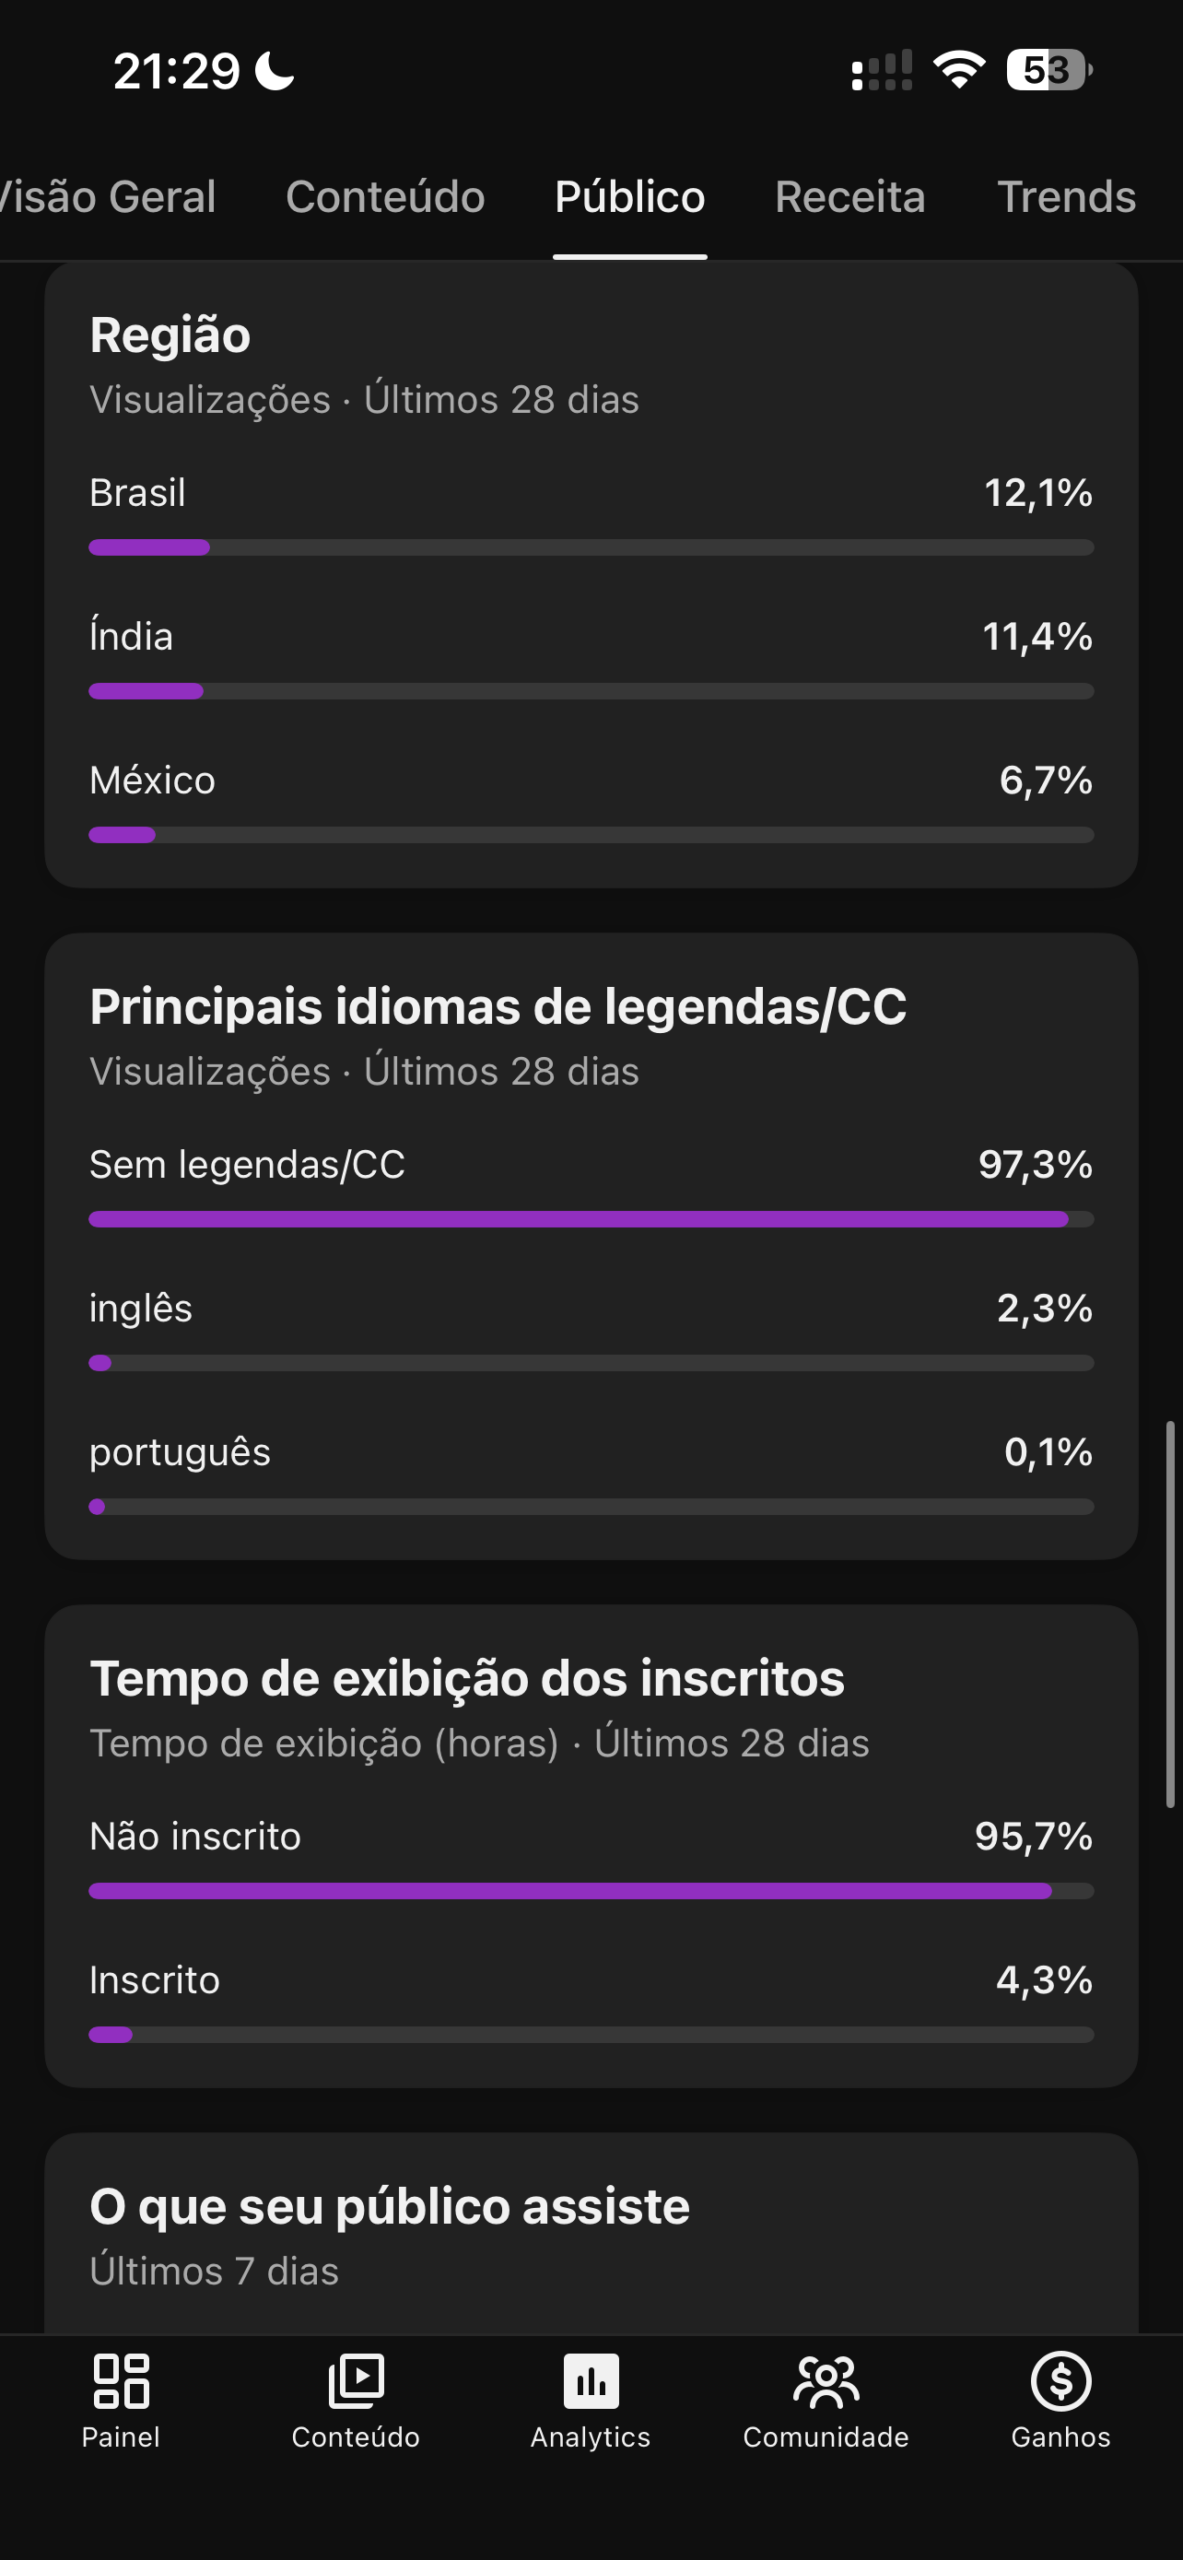
Task: Click the vertical scrollbar indicator
Action: click(x=1170, y=1614)
